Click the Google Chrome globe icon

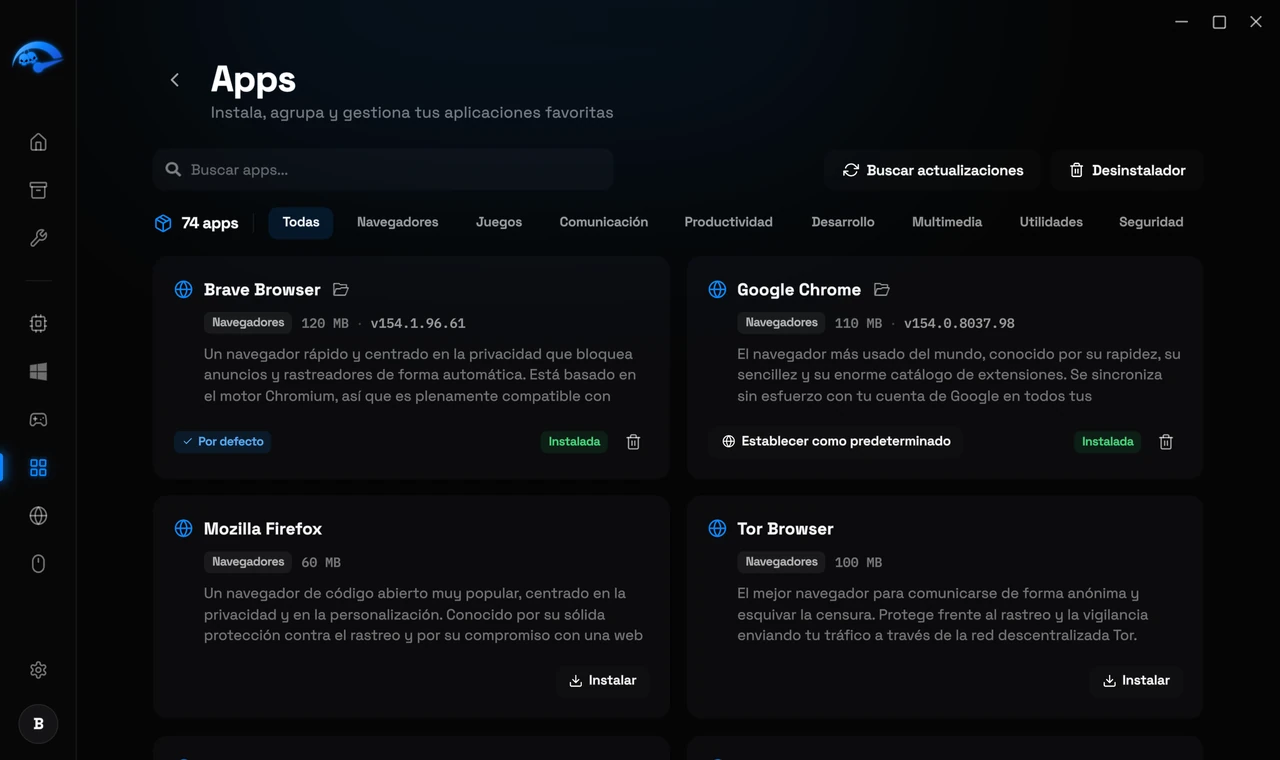tap(717, 289)
